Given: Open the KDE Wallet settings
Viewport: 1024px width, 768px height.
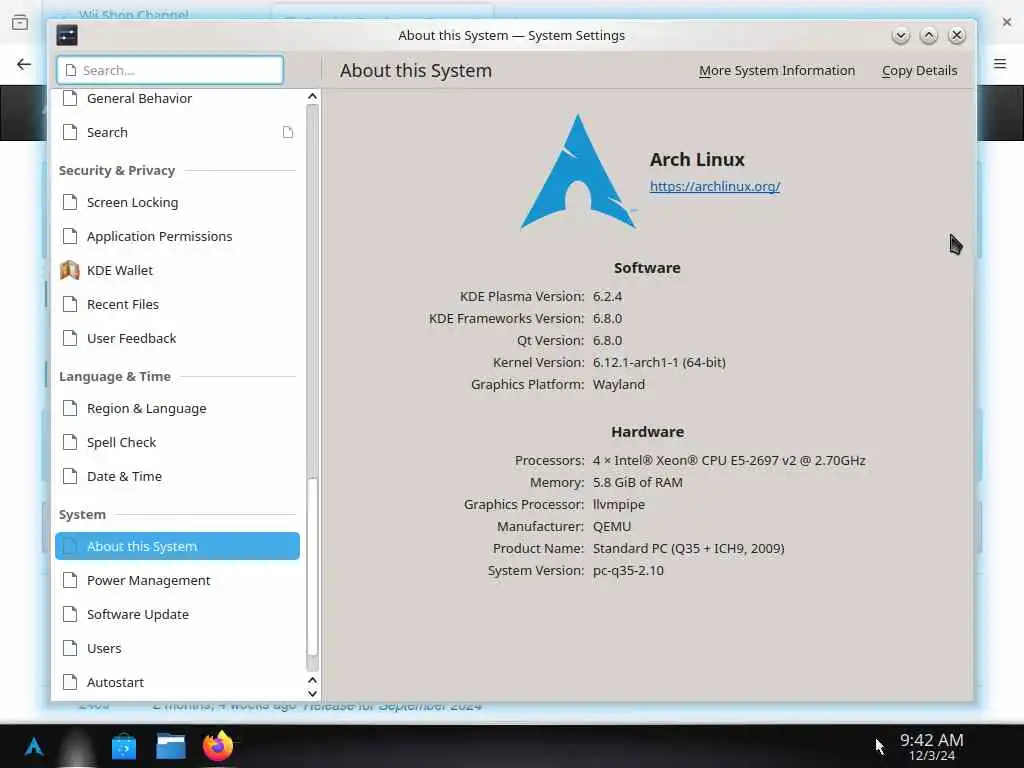Looking at the screenshot, I should [177, 270].
